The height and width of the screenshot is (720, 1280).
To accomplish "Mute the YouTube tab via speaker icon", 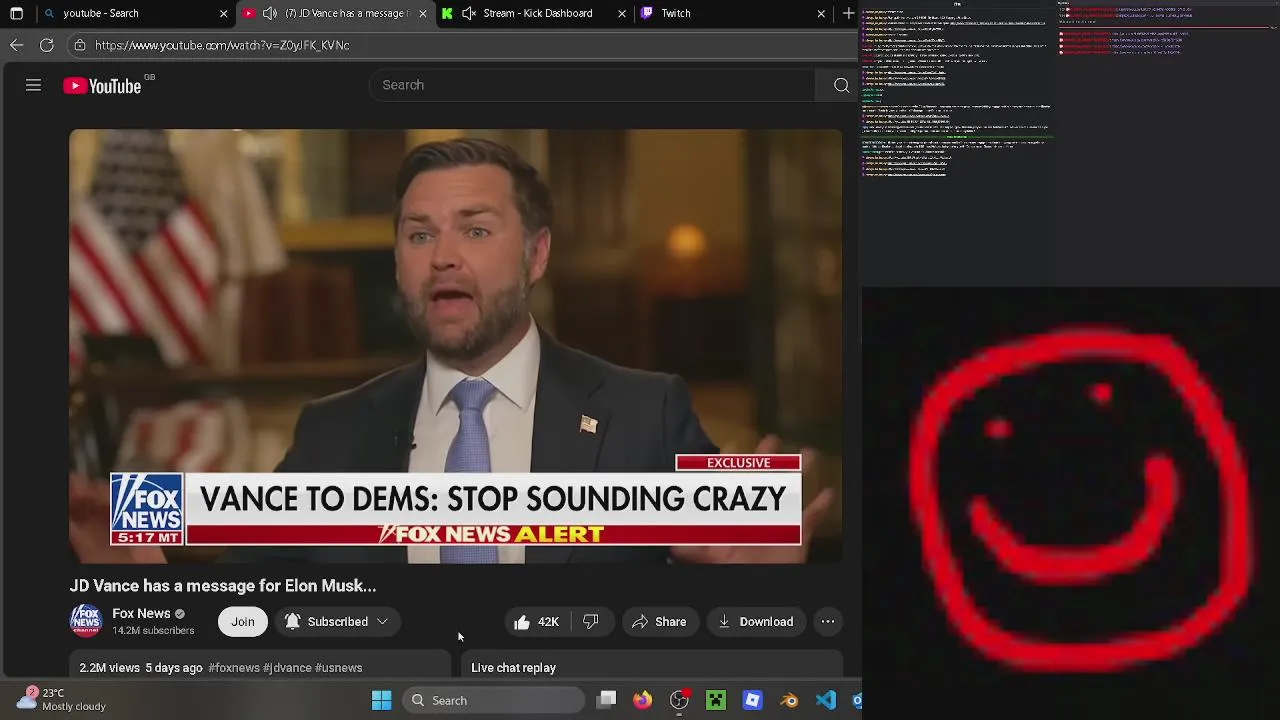I will 269,13.
